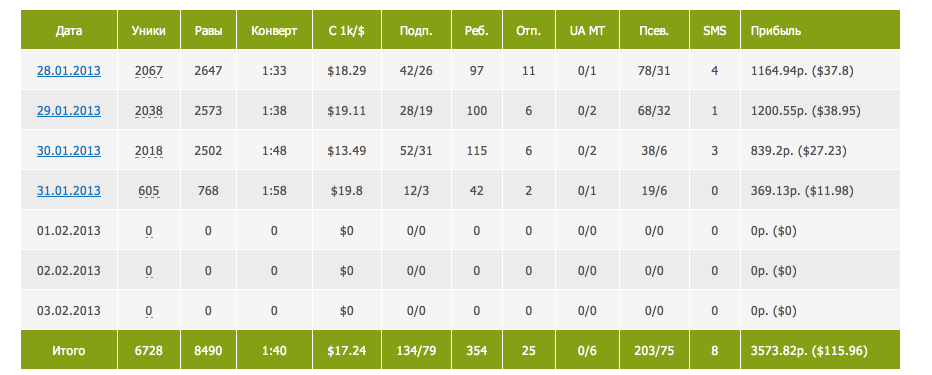This screenshot has height=375, width=932.
Task: Select the Конверт column header
Action: [274, 30]
